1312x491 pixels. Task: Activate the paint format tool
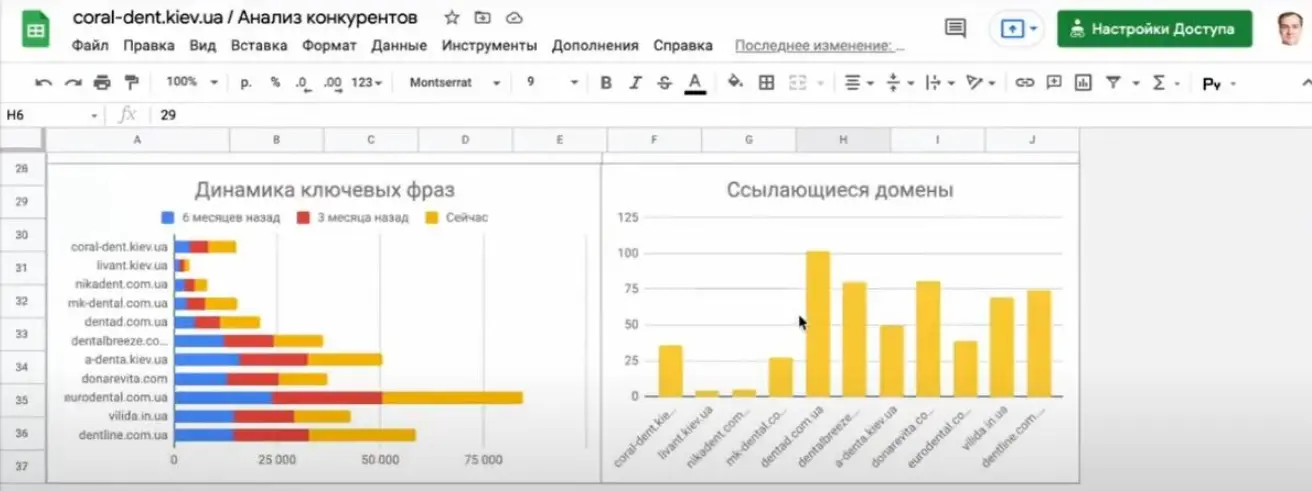[131, 83]
